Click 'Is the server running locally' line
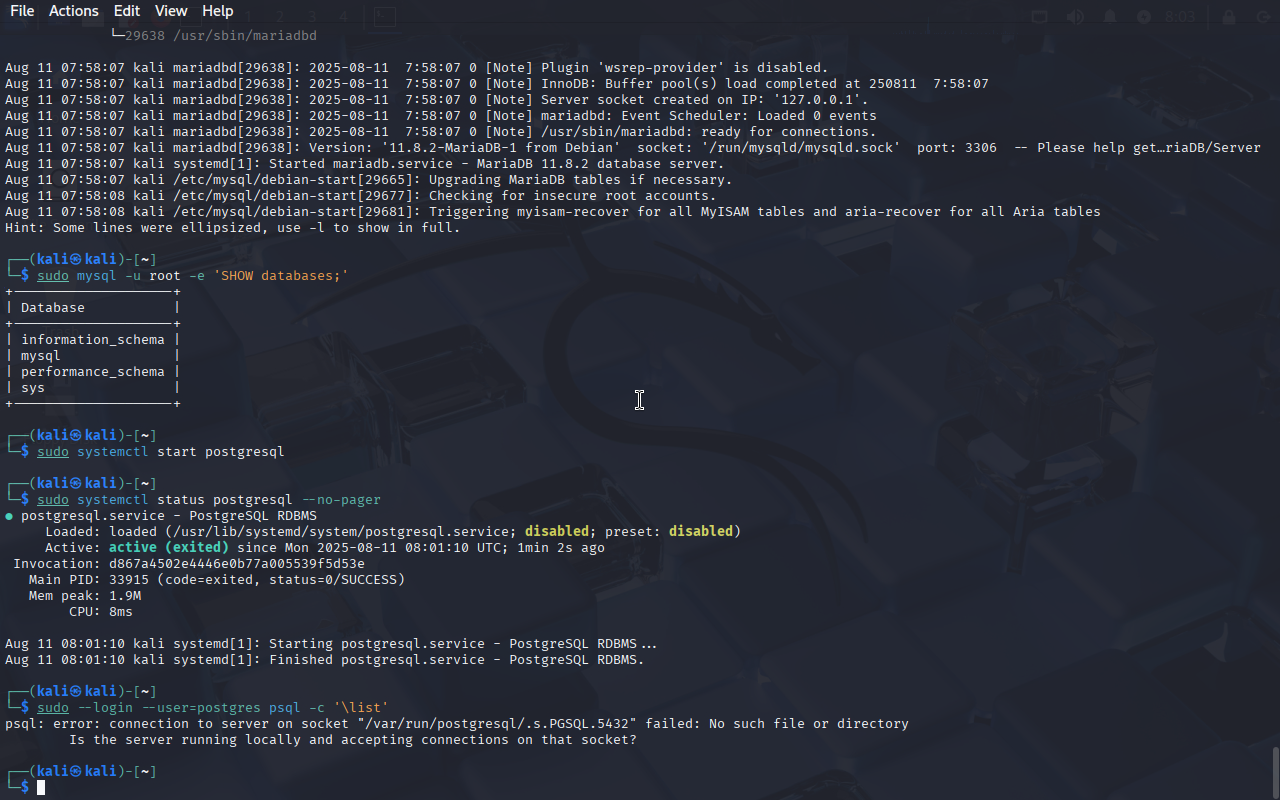Screen dimensions: 1280x800 (353, 740)
